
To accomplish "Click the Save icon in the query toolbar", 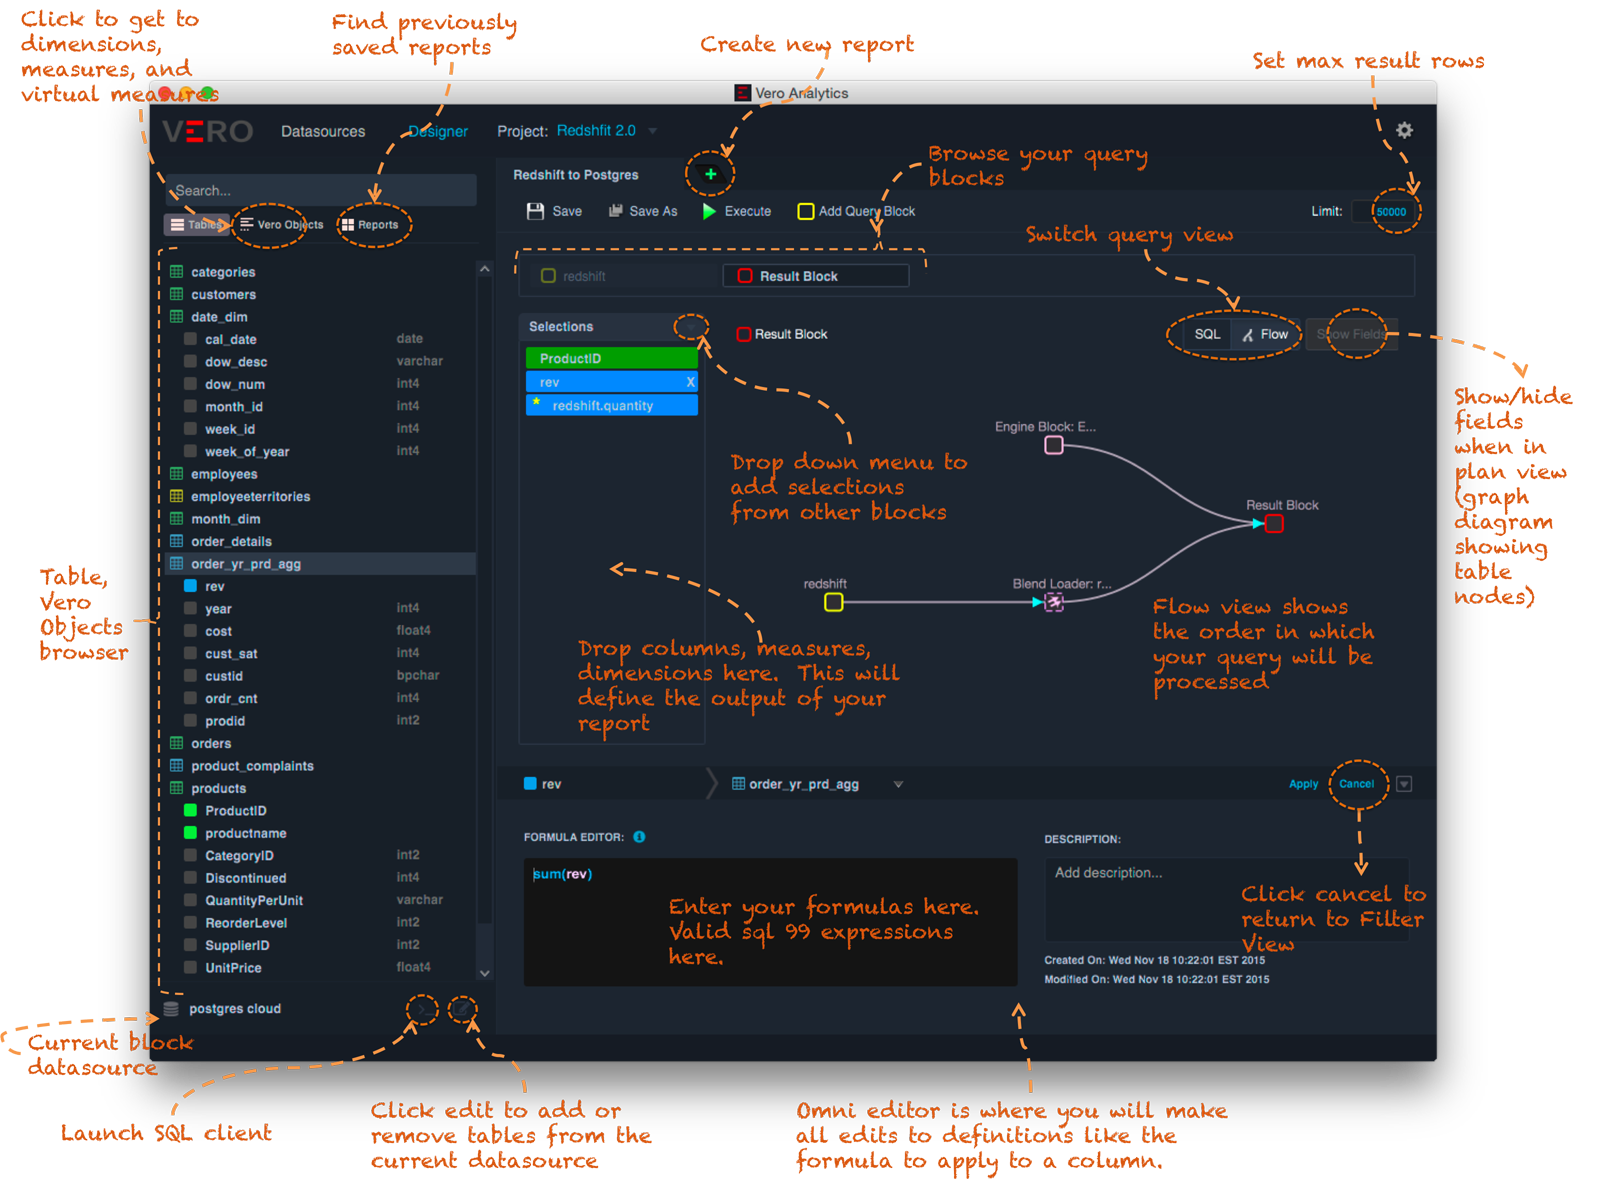I will pos(536,211).
